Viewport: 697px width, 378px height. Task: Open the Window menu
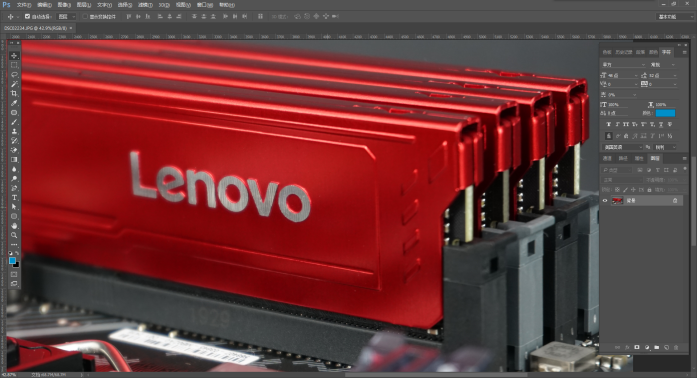pos(204,5)
